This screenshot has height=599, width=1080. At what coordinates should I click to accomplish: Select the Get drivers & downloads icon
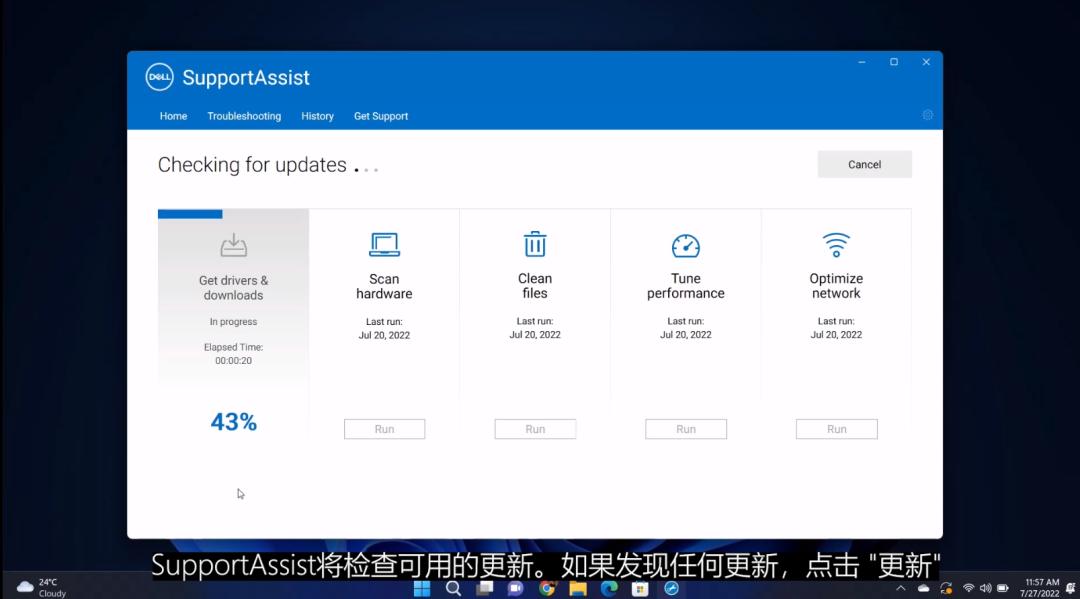coord(233,243)
